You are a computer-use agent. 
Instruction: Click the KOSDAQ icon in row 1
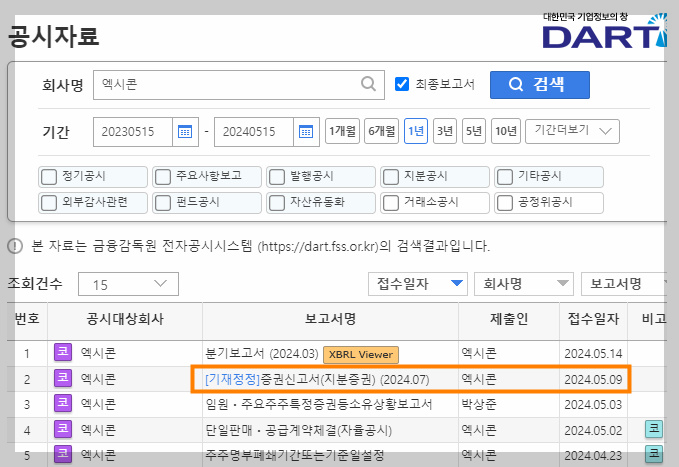pos(63,352)
